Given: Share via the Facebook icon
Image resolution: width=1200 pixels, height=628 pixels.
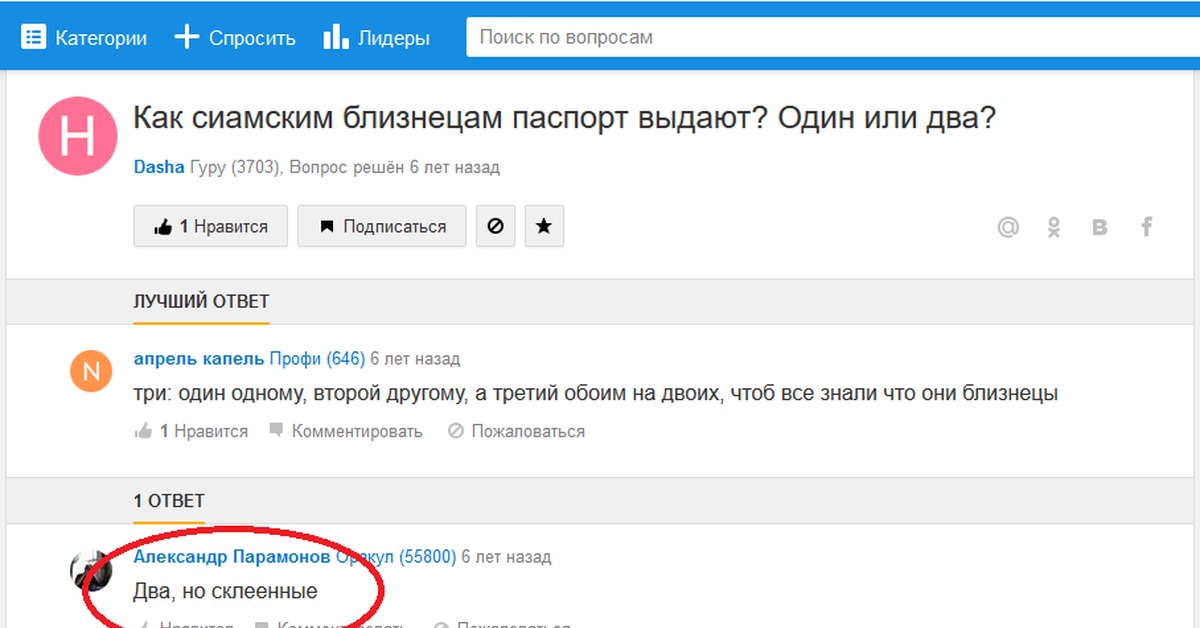Looking at the screenshot, I should pyautogui.click(x=1147, y=227).
